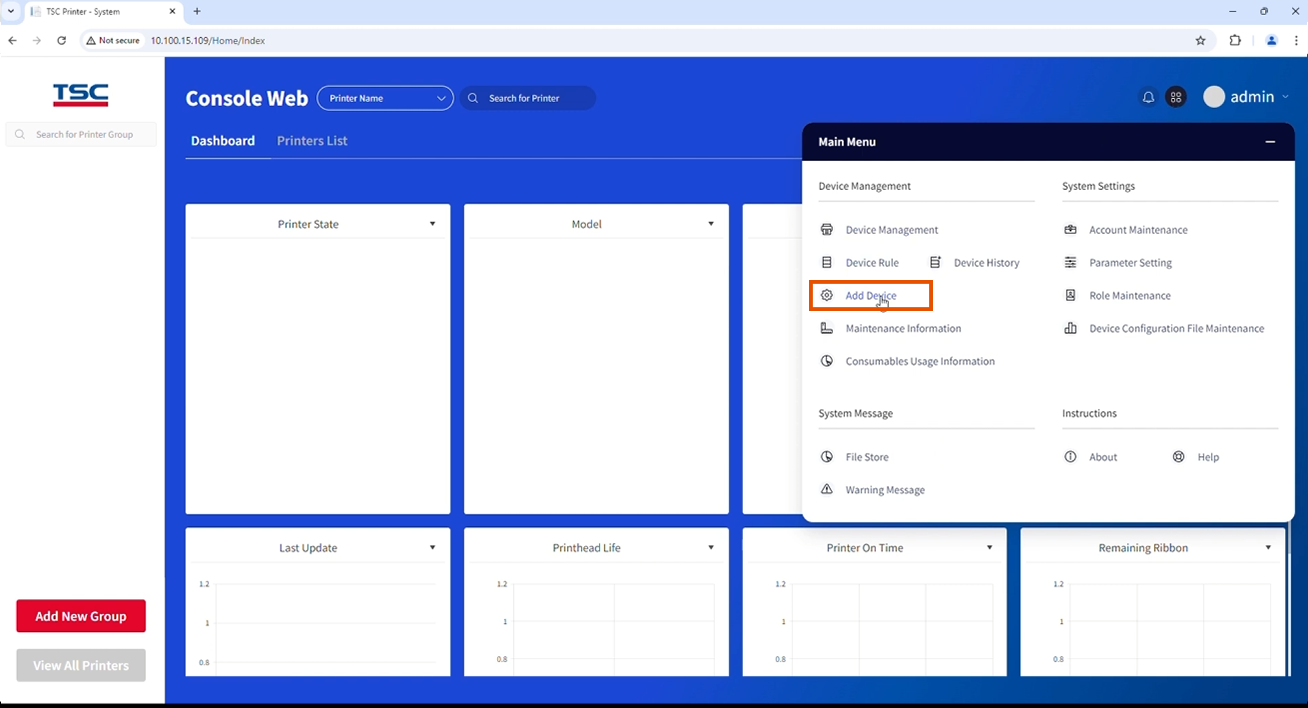The image size is (1308, 708).
Task: Click the Warning Message triangle icon
Action: click(827, 490)
